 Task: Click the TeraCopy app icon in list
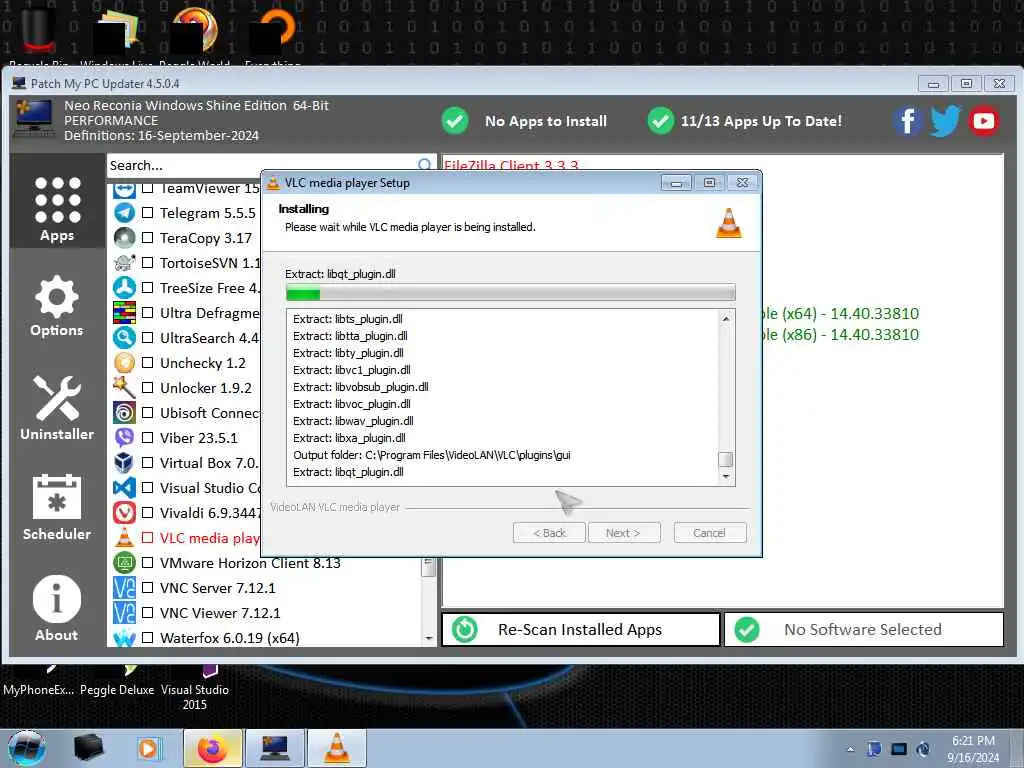pyautogui.click(x=124, y=238)
